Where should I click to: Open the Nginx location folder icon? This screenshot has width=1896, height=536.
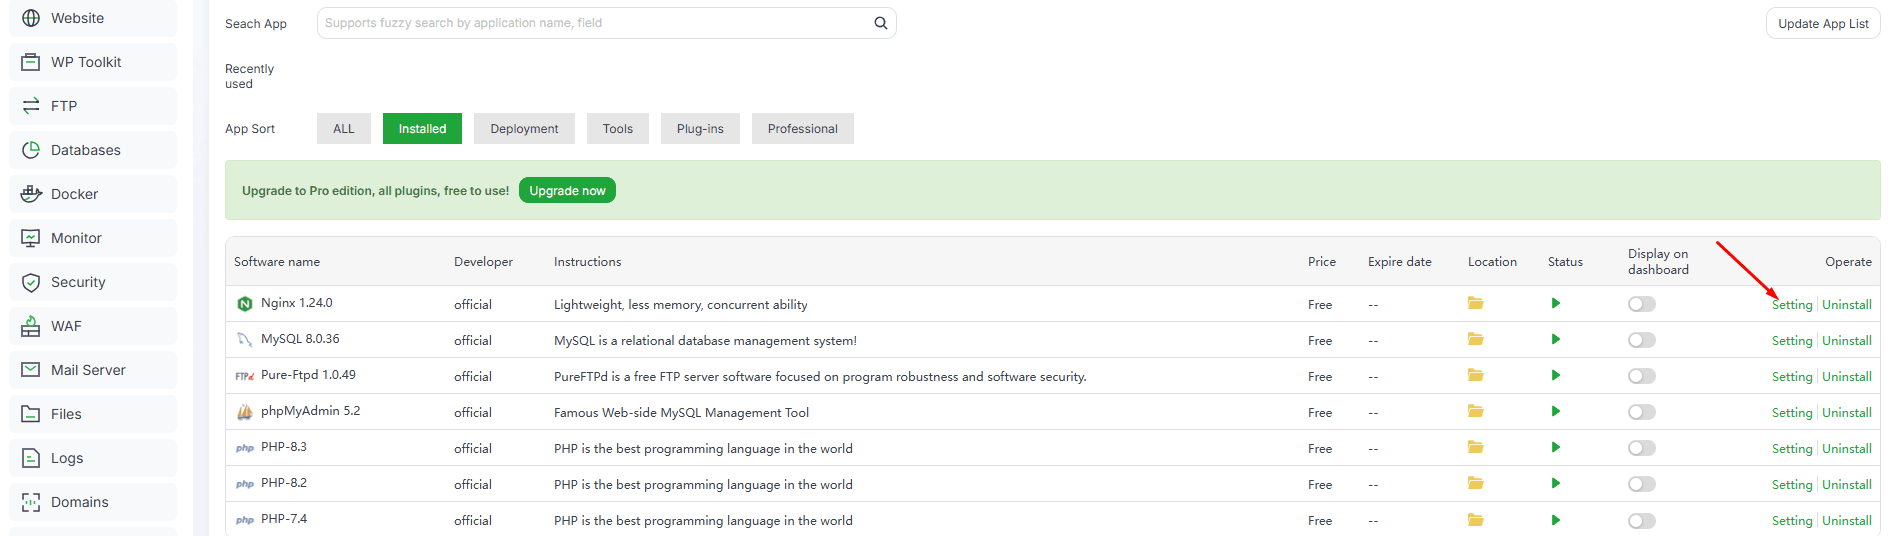(1475, 303)
